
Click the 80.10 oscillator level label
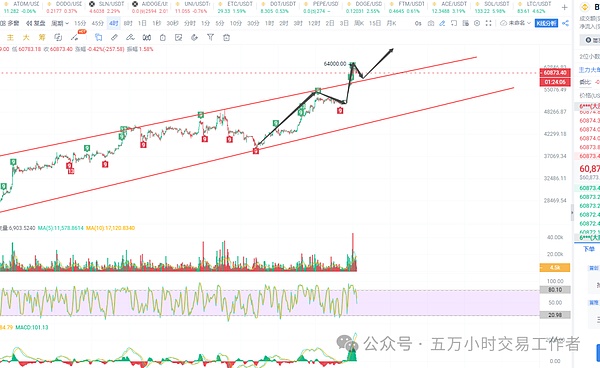click(555, 290)
